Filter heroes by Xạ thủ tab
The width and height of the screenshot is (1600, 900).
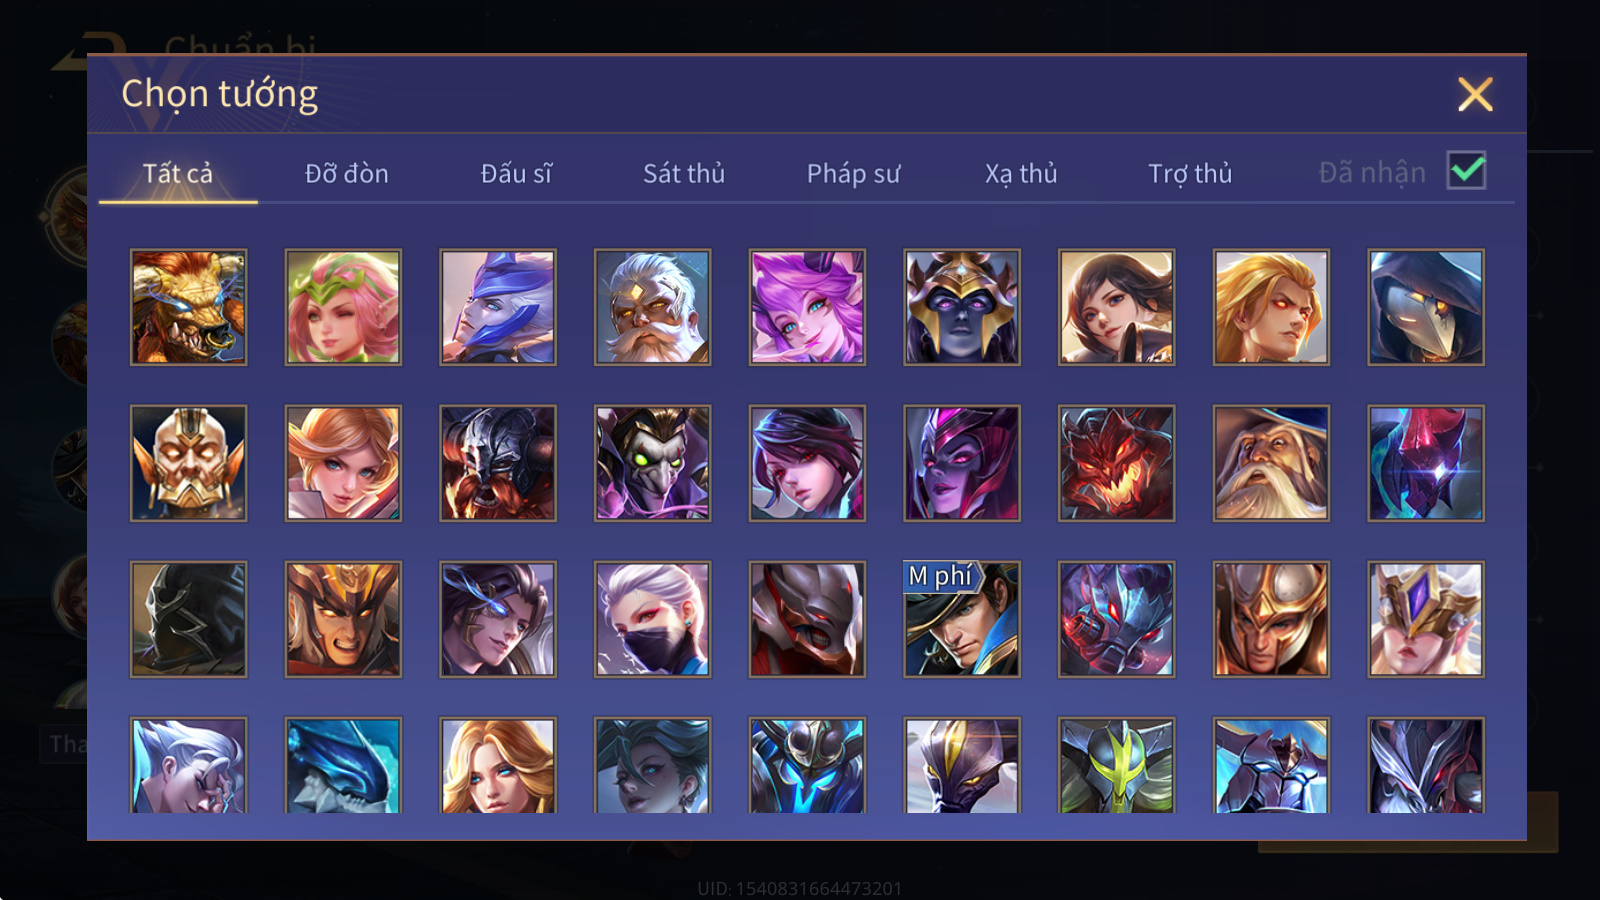[x=1021, y=174]
